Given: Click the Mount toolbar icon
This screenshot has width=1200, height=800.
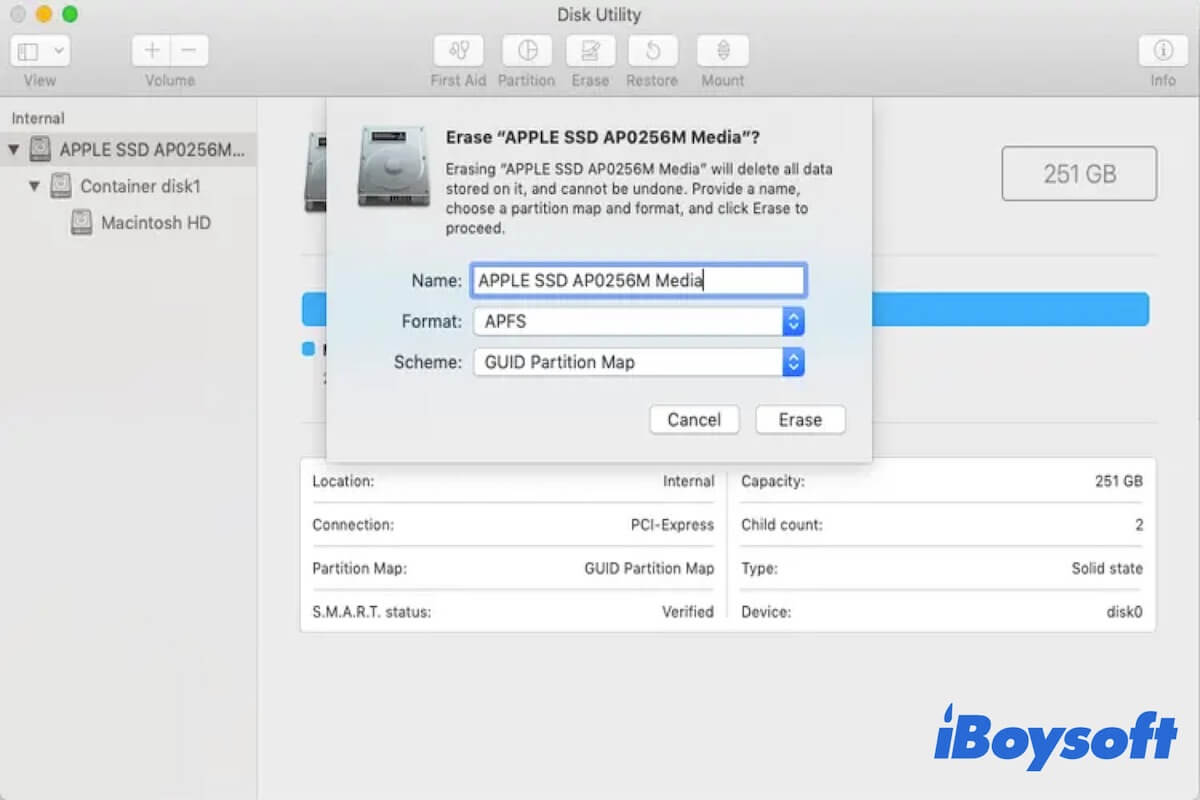Looking at the screenshot, I should [722, 51].
